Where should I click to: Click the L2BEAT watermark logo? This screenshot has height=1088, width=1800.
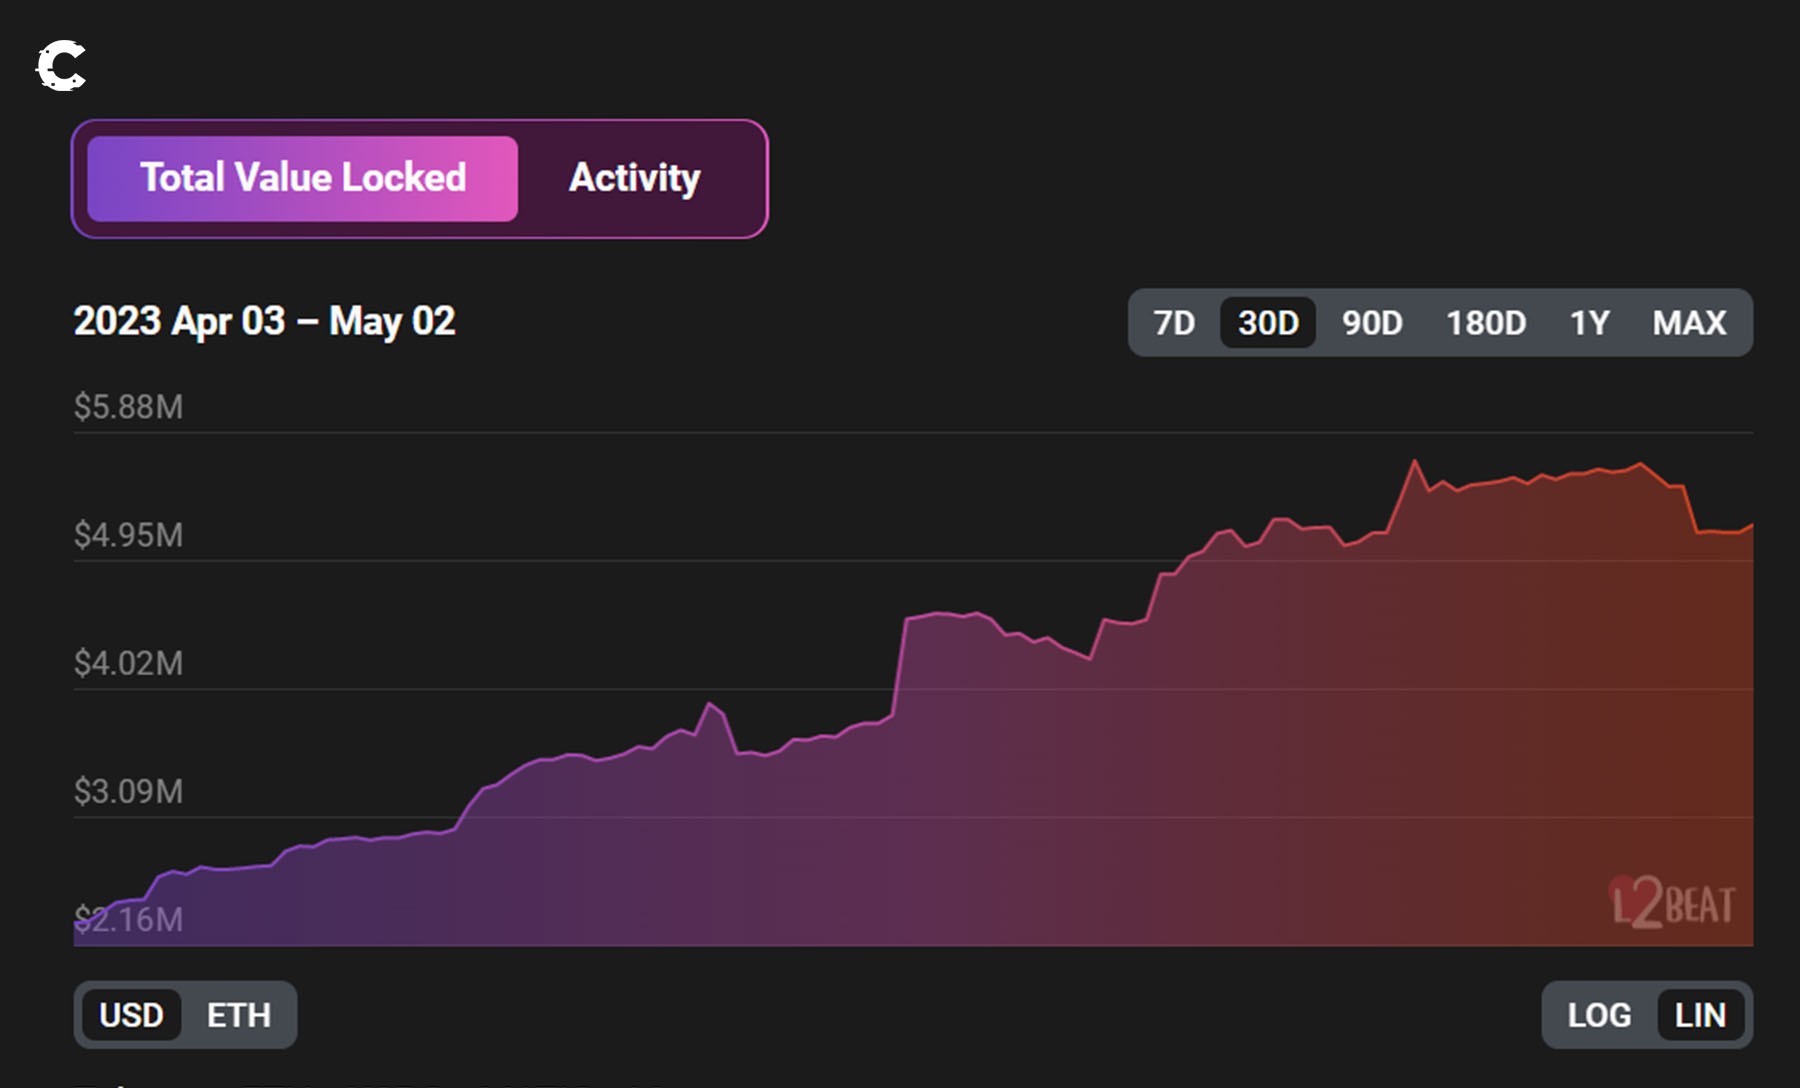point(1672,902)
